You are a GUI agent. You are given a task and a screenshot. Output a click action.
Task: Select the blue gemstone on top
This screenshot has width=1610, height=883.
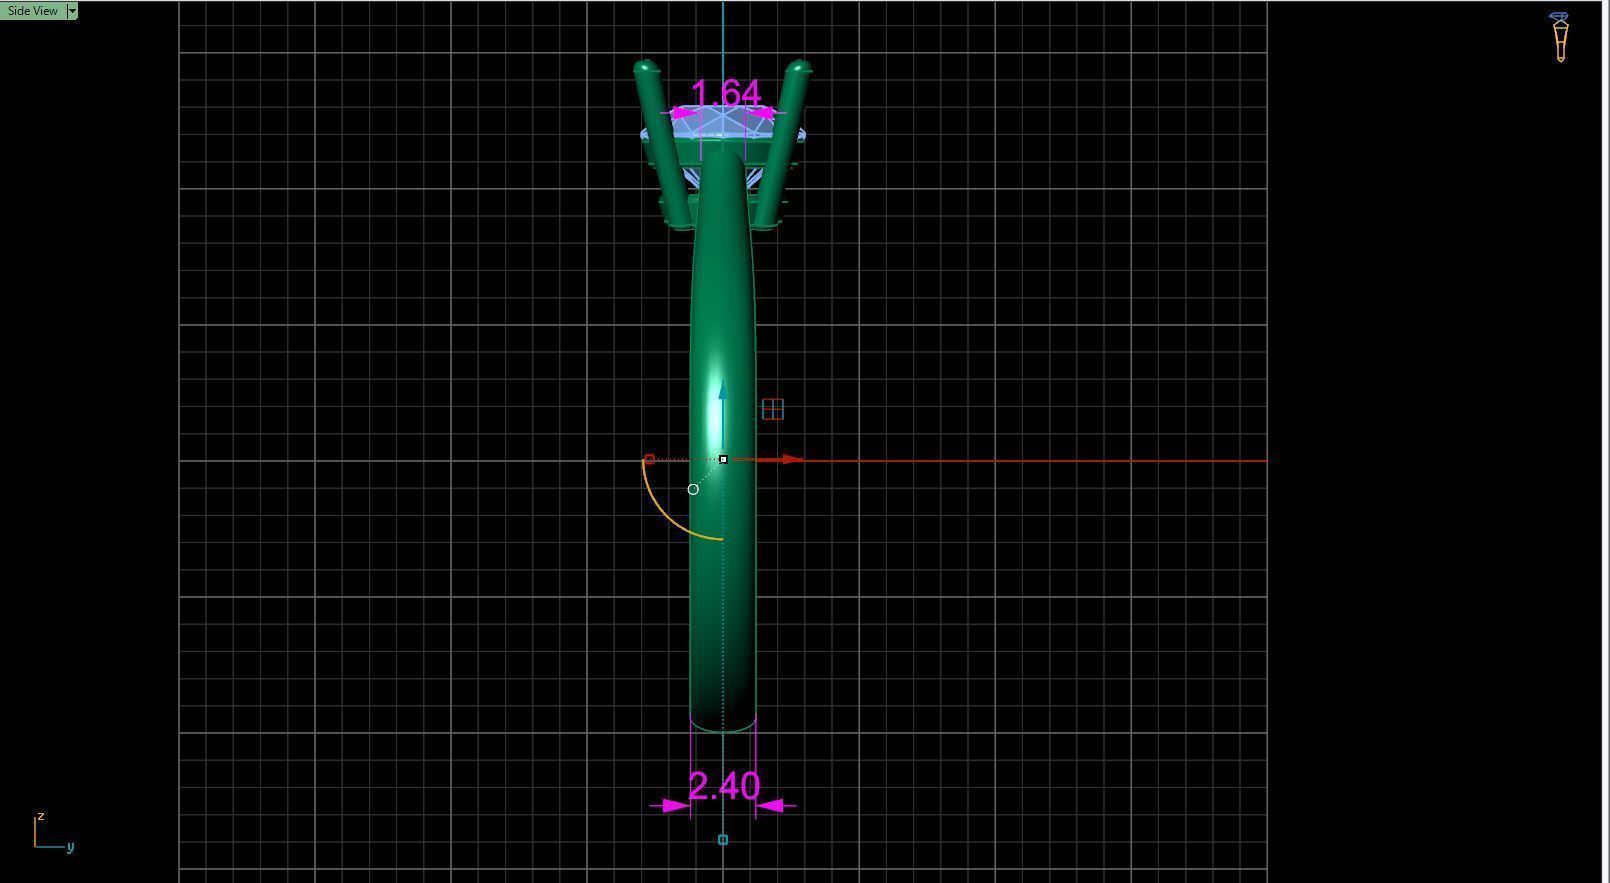722,123
